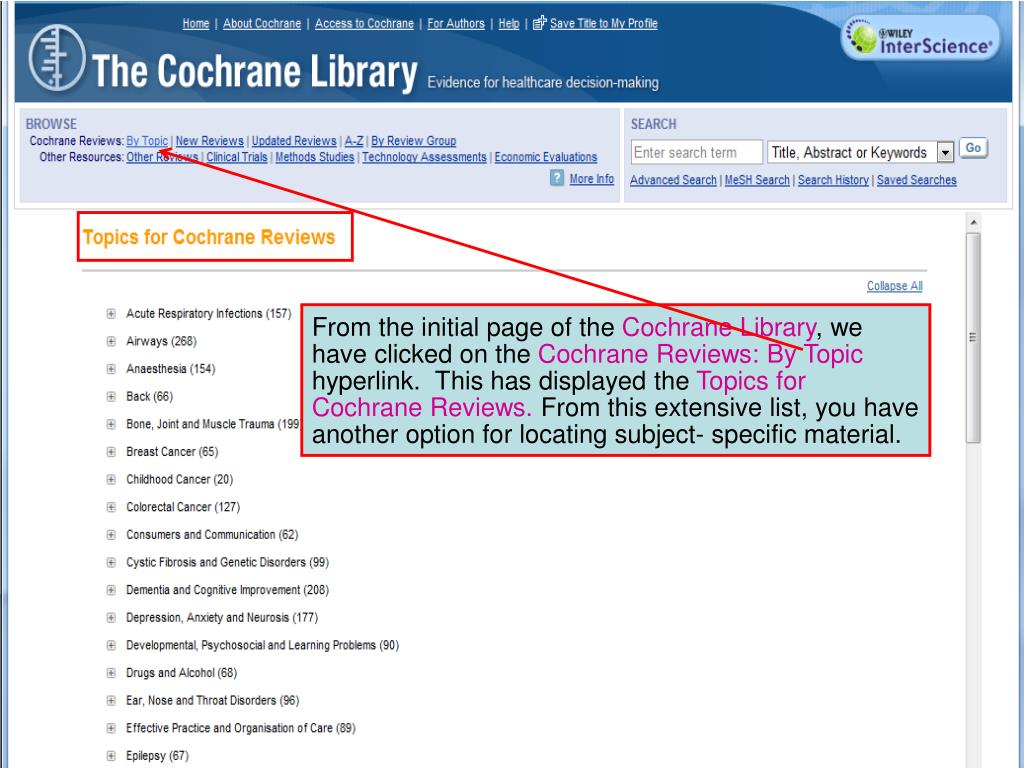Open Advanced Search

tap(673, 180)
